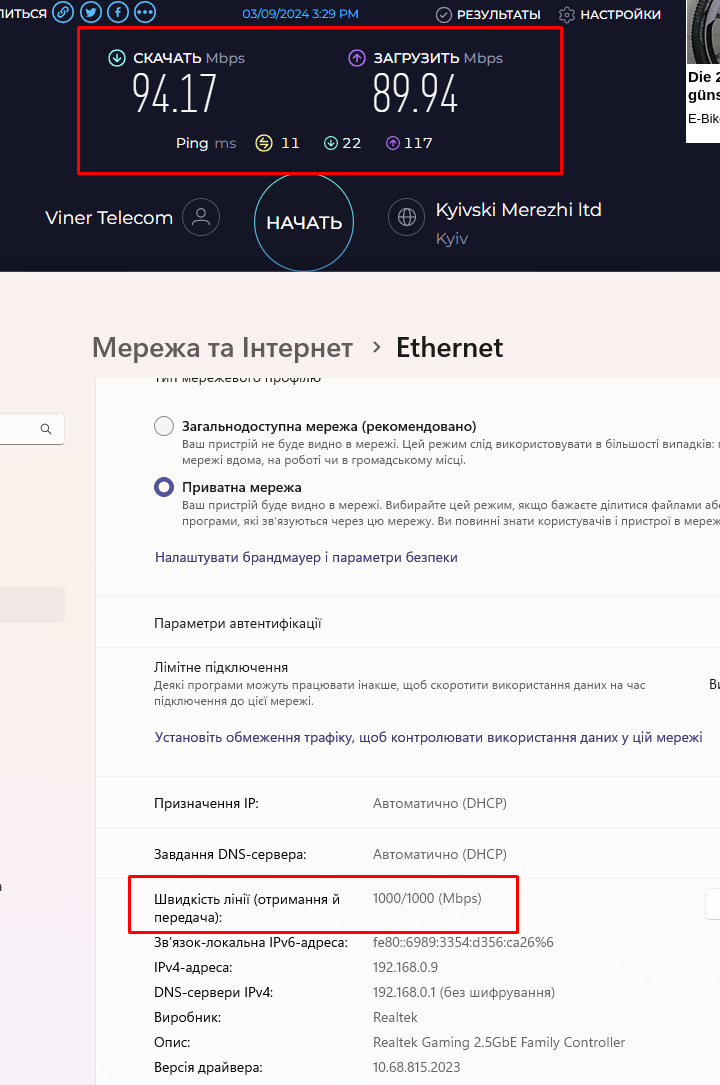
Task: Click the globe server icon near Kyivski Merezhi
Action: (407, 217)
